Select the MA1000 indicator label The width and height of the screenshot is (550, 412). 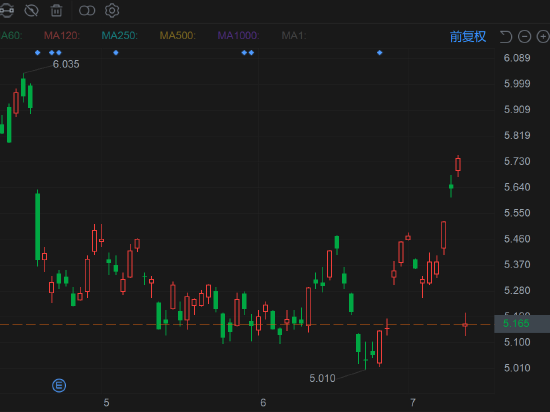tap(238, 35)
